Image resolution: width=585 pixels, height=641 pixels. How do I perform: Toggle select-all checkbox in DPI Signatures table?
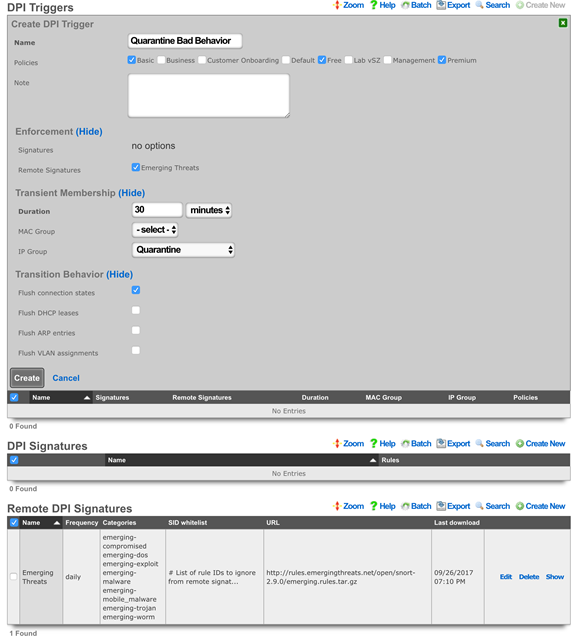(x=14, y=460)
